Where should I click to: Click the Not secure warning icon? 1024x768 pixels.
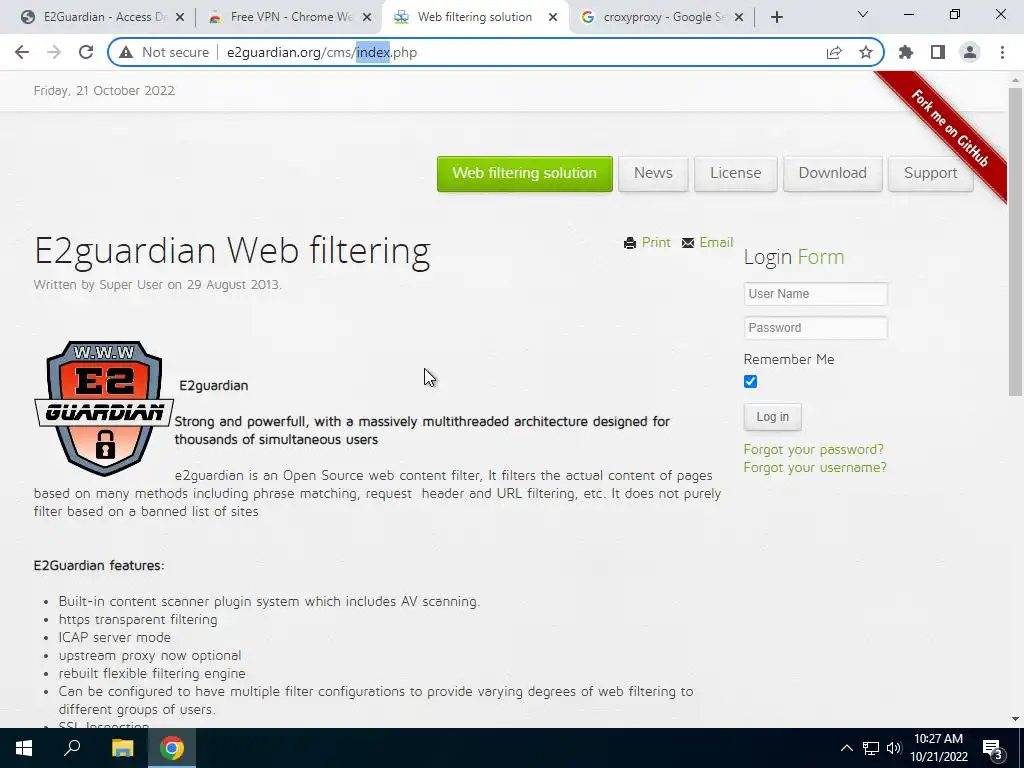coord(126,52)
